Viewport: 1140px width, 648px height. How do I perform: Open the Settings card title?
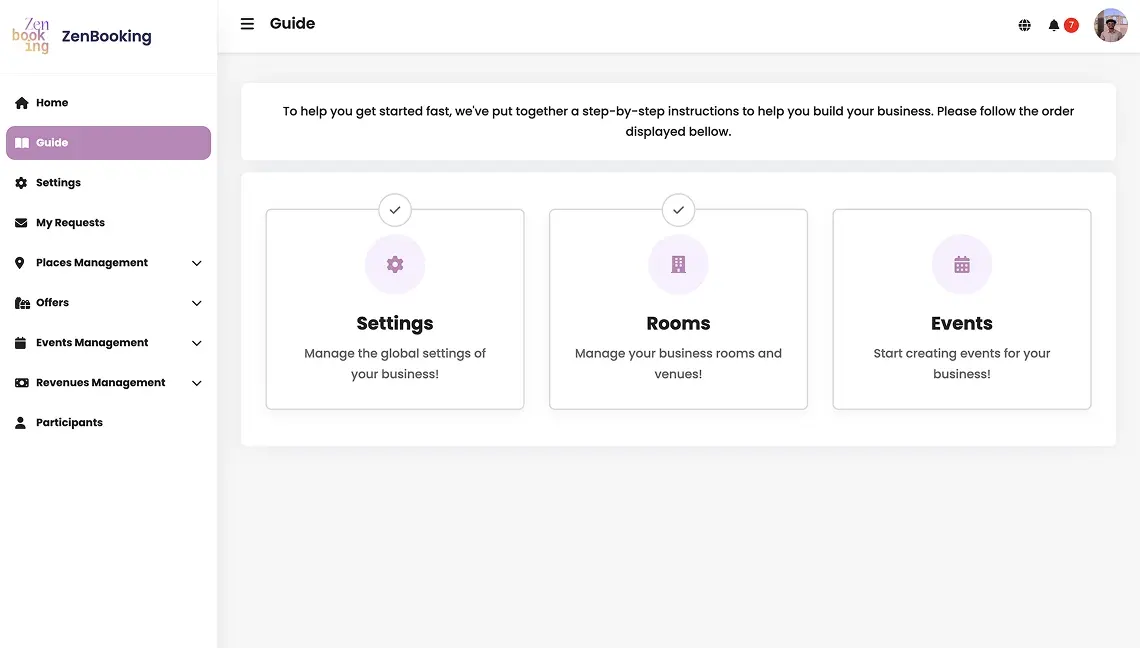(395, 323)
